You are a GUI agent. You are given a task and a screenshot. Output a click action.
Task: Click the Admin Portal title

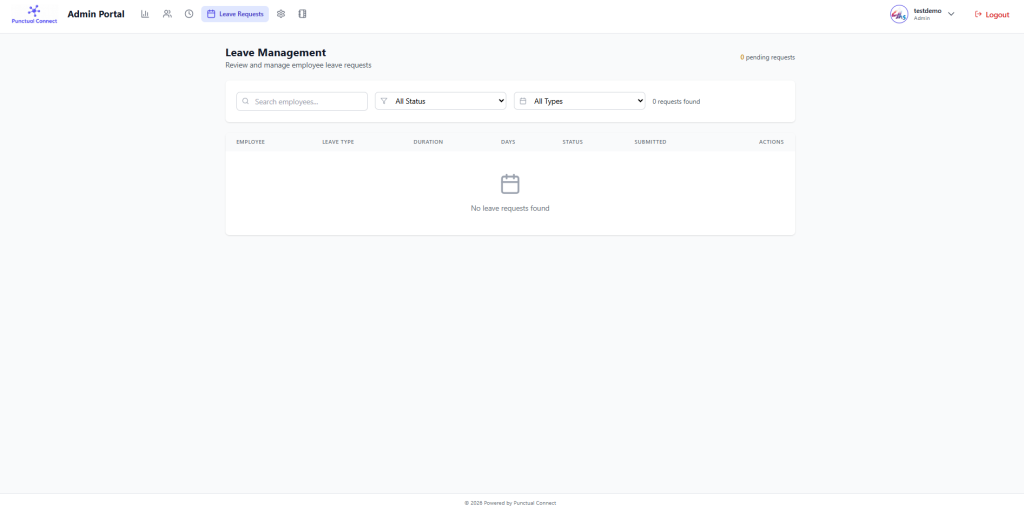click(96, 14)
